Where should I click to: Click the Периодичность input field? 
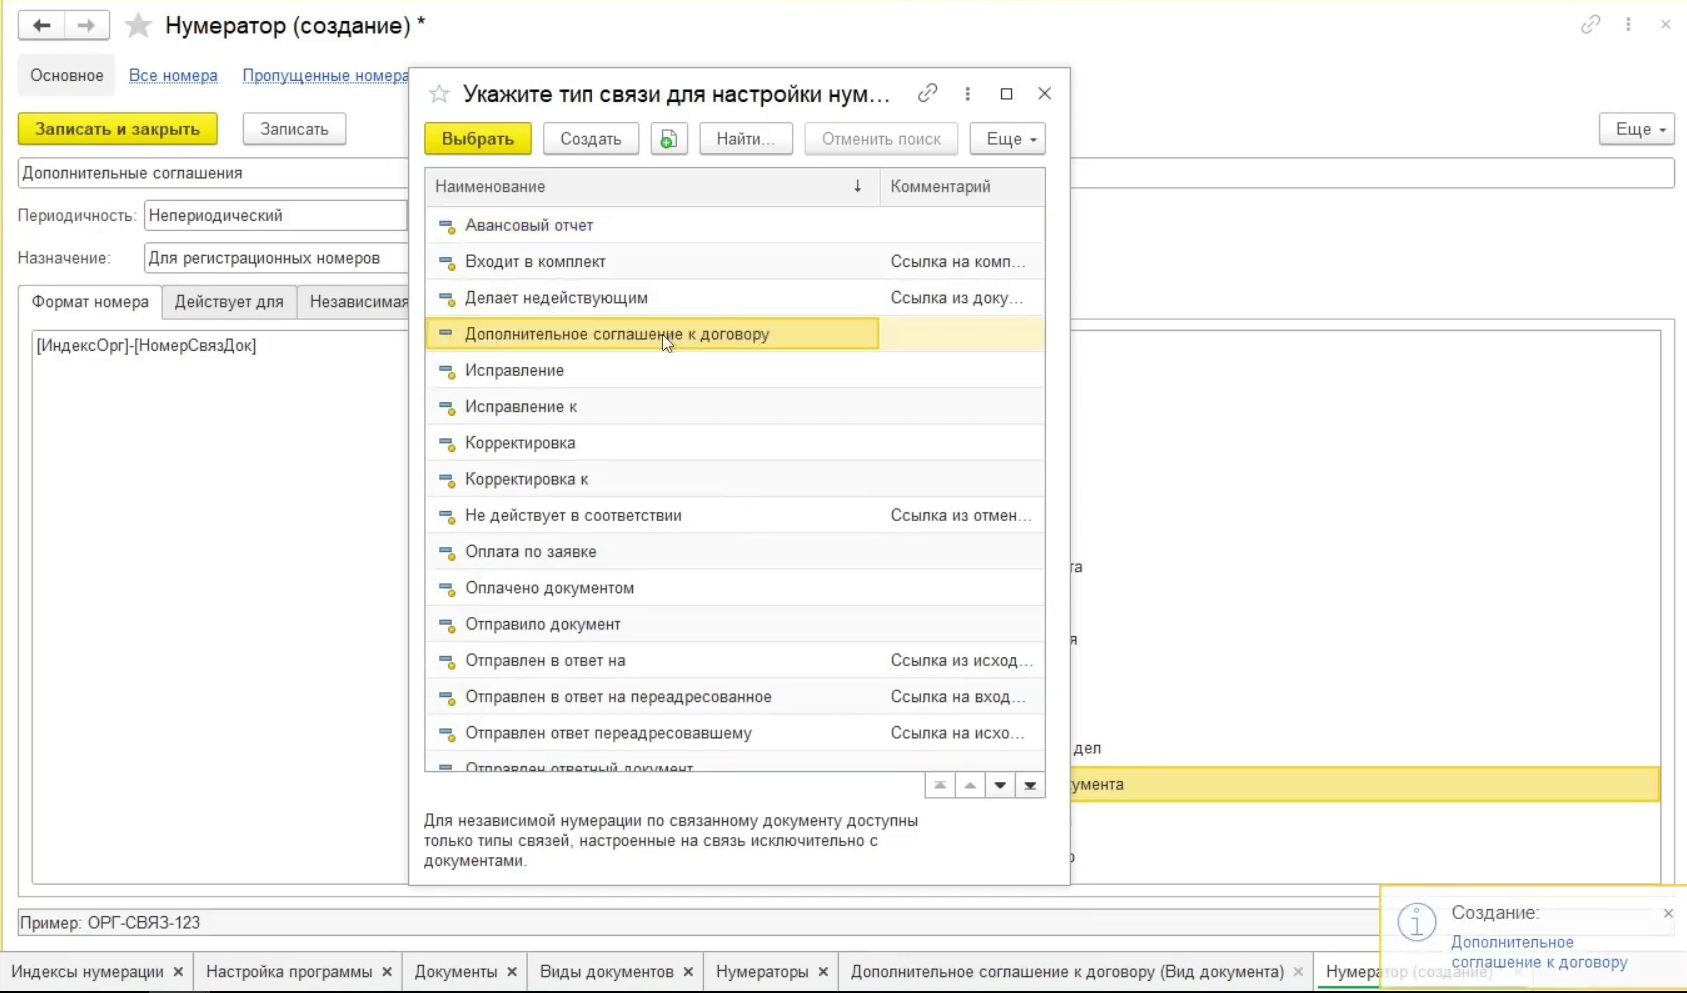[275, 216]
